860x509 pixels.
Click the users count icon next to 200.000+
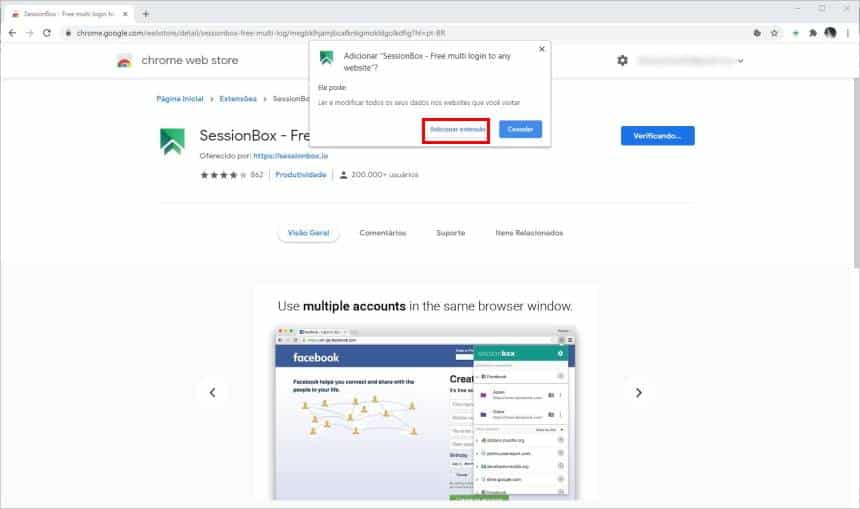[343, 175]
